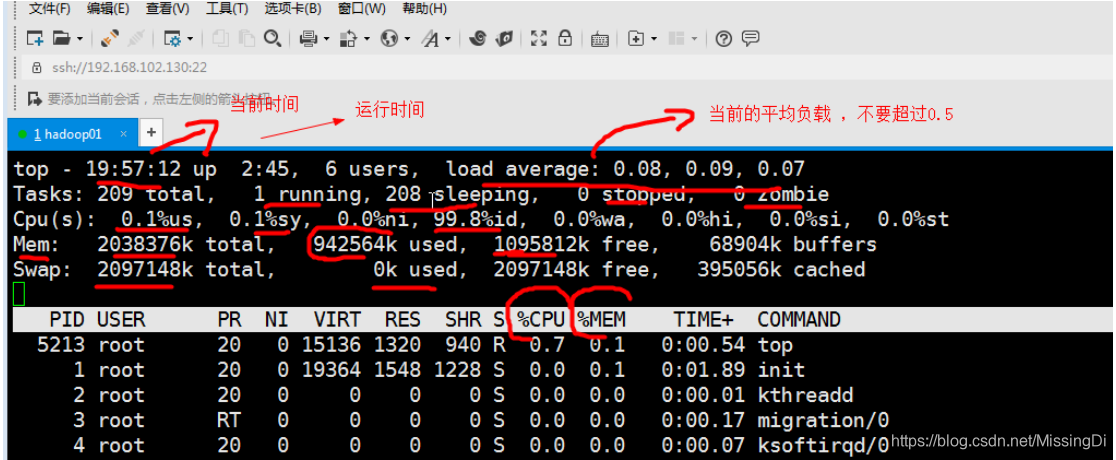Viewport: 1116px width, 460px height.
Task: Expand the New tab icon dropdown arrow
Action: point(653,39)
